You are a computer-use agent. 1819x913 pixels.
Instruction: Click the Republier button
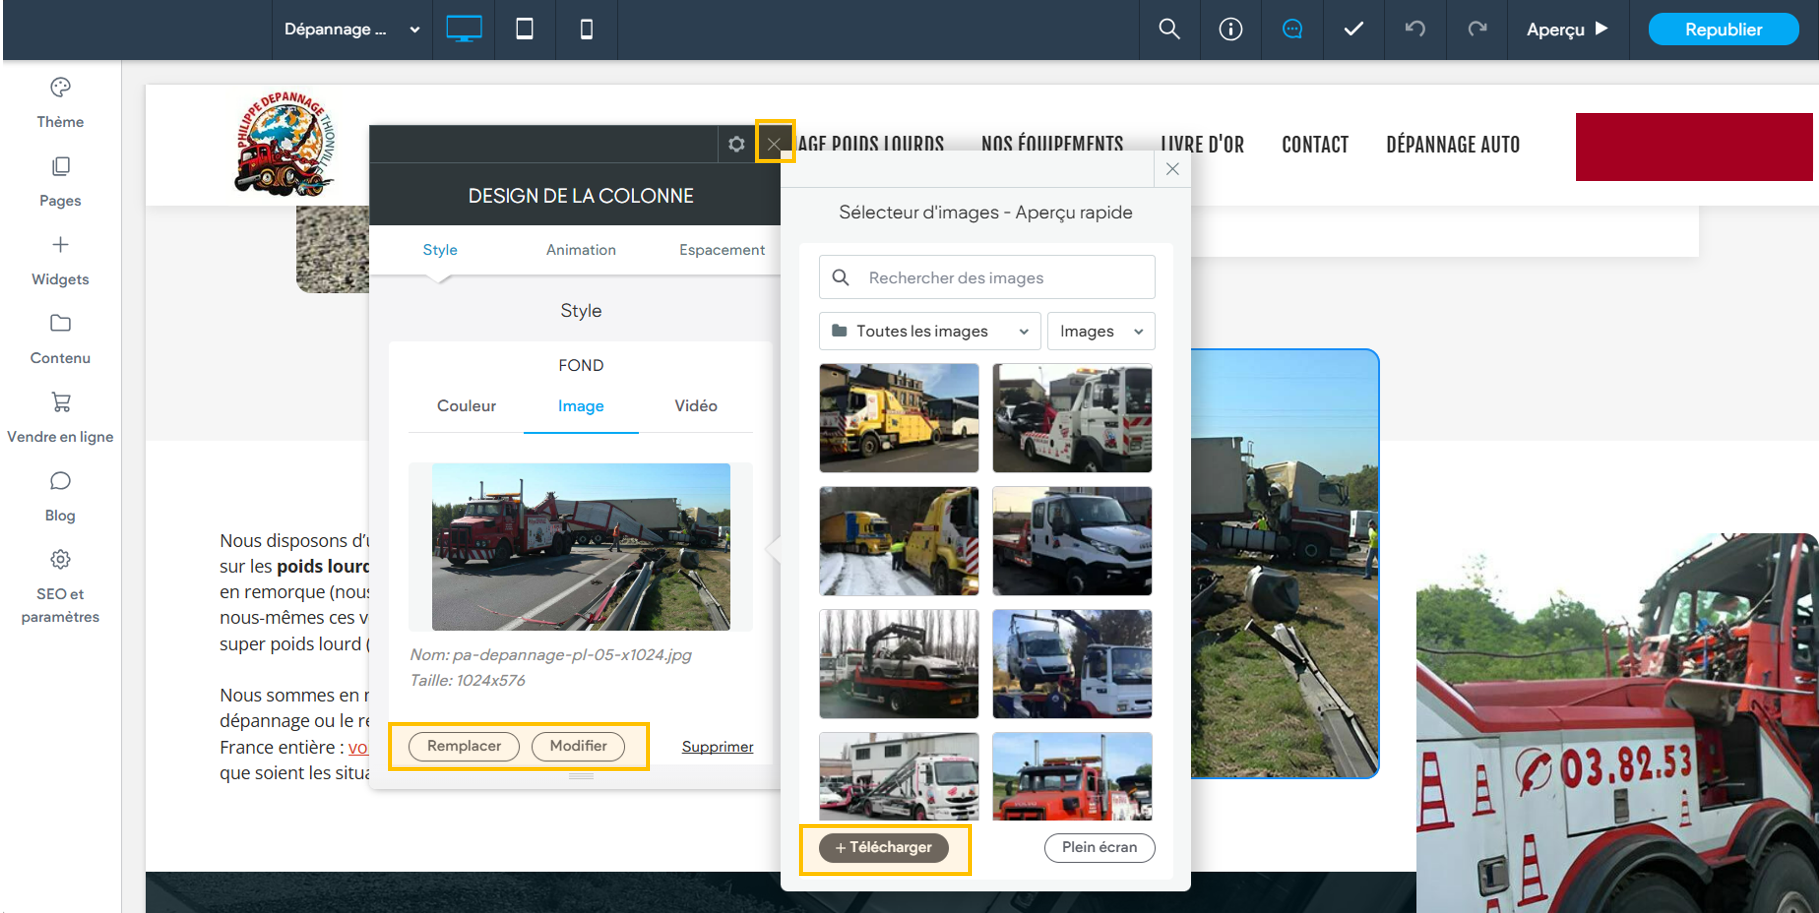tap(1723, 29)
